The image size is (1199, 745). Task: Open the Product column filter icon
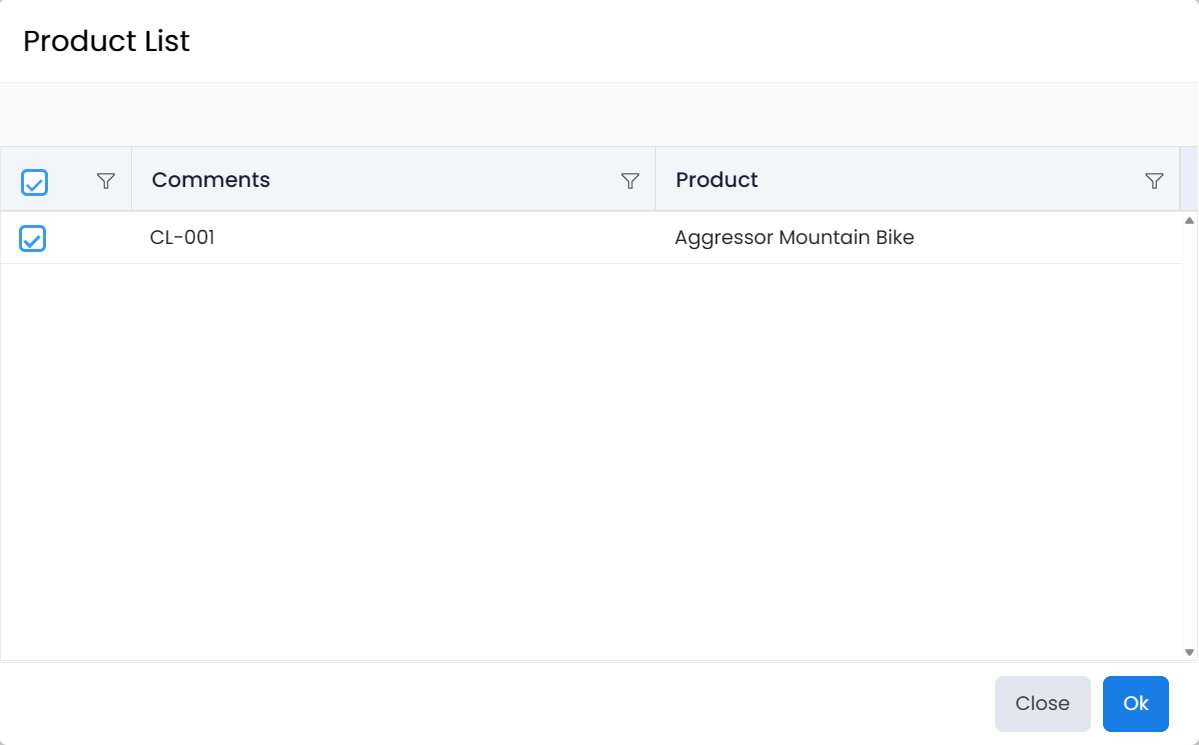[x=1154, y=181]
